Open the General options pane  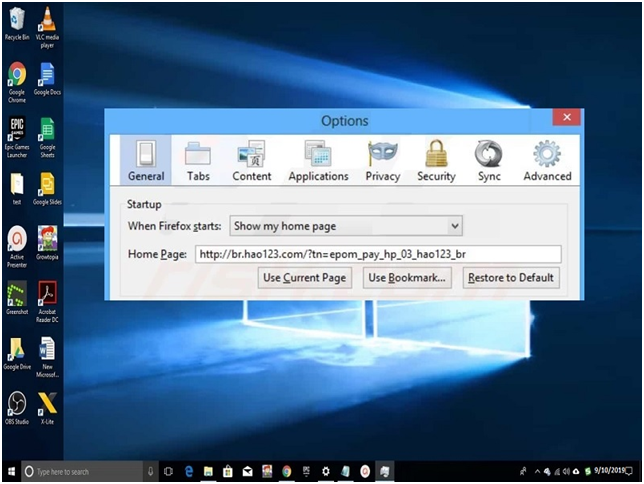point(146,160)
